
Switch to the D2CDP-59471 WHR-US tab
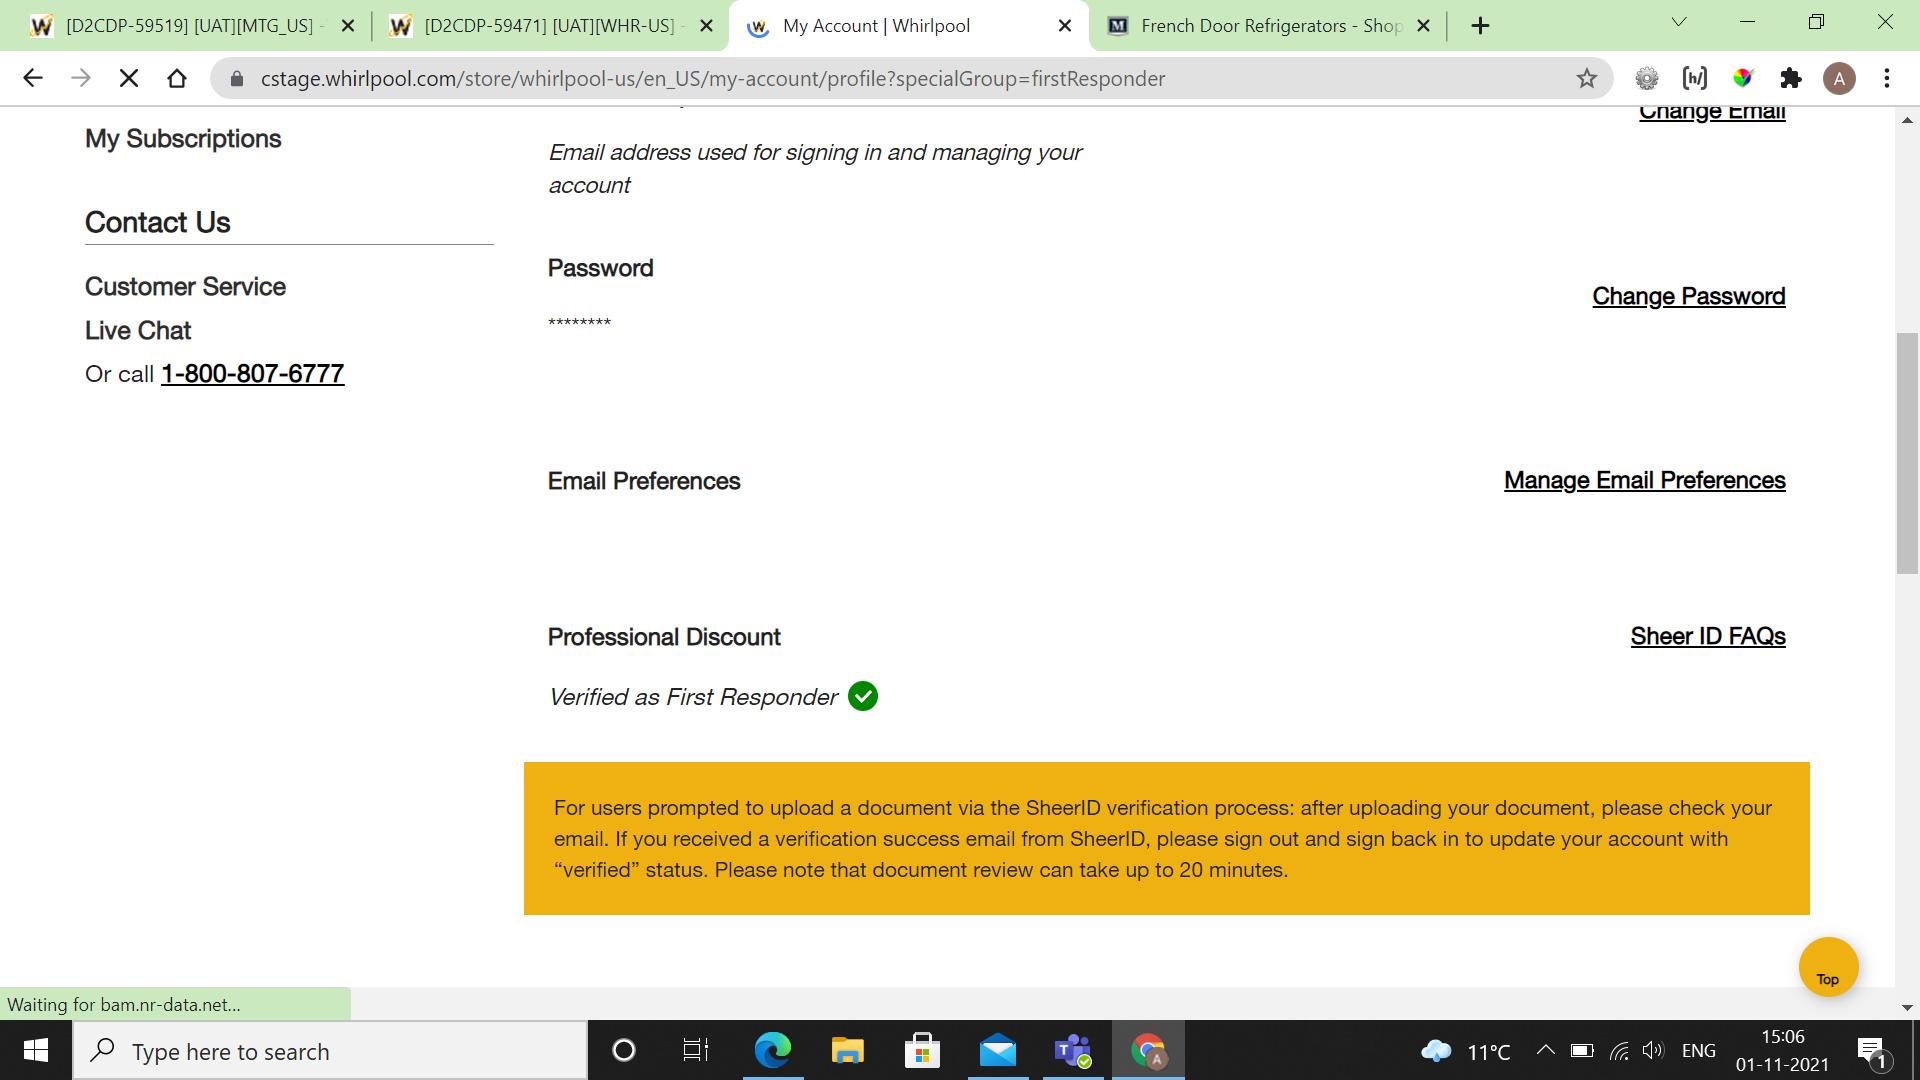coord(549,26)
